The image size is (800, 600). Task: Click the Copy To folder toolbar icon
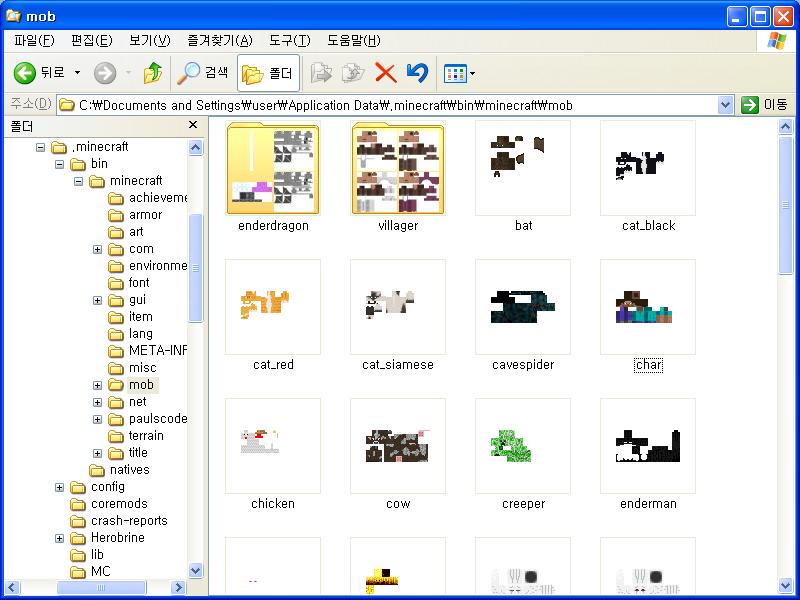[x=353, y=73]
